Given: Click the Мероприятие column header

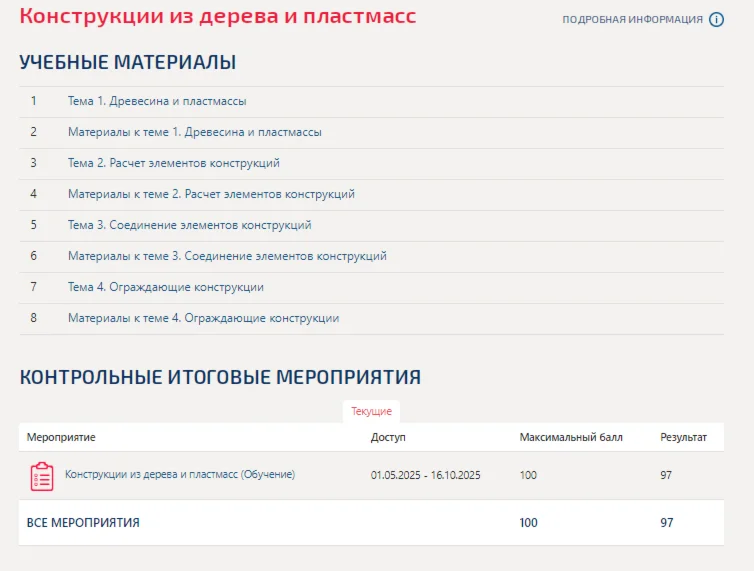Looking at the screenshot, I should point(61,437).
